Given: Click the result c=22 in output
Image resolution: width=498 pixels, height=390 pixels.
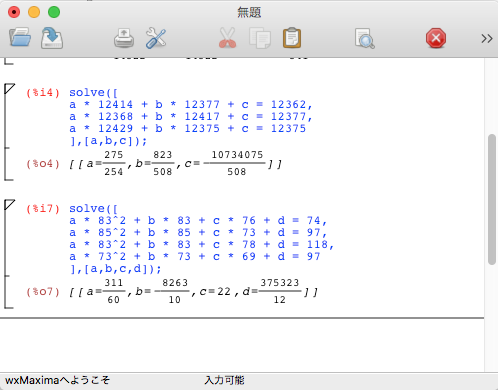Looking at the screenshot, I should pos(215,292).
